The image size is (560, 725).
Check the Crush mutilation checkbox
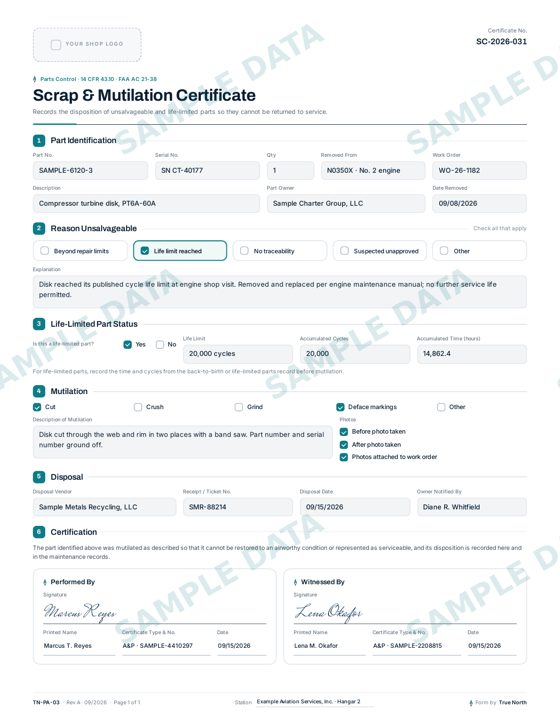pos(138,407)
